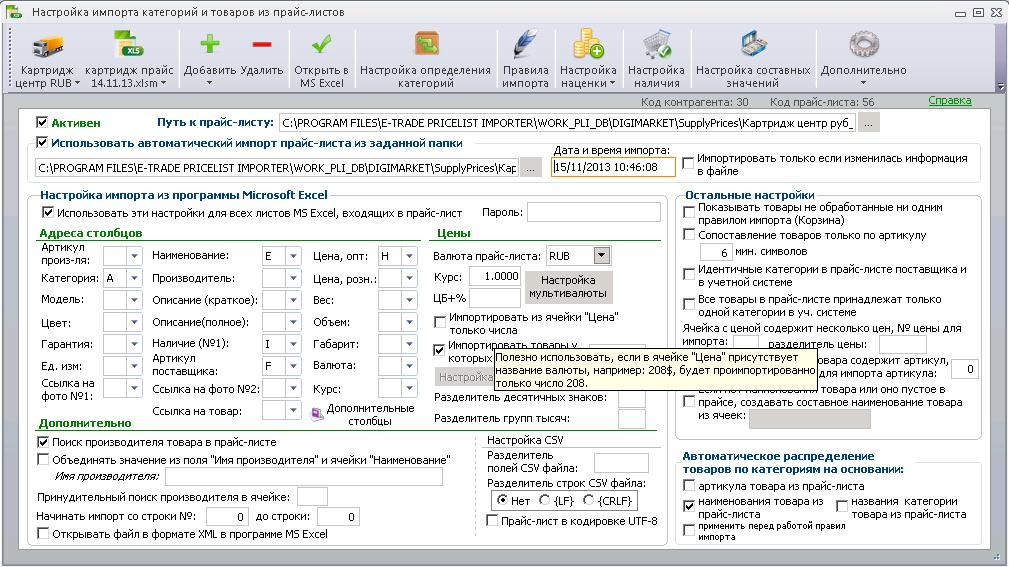Screen dimensions: 1009x567
Task: Open the Производитель column dropdown
Action: [x=293, y=278]
